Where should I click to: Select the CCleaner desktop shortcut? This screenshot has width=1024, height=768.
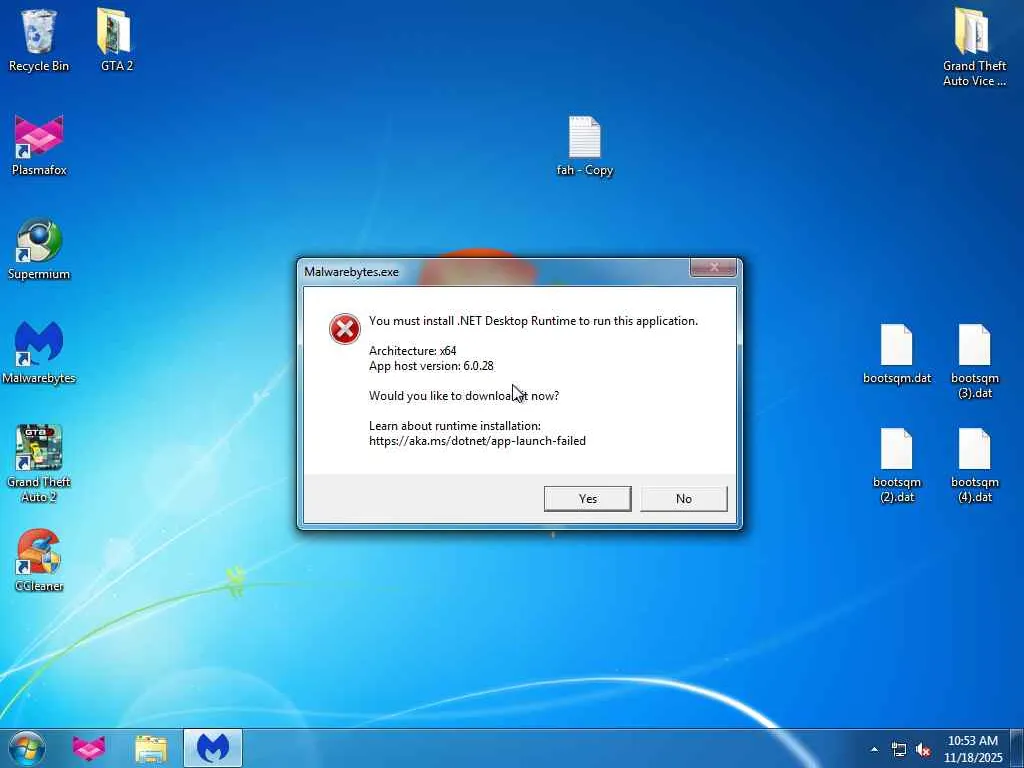(x=39, y=560)
